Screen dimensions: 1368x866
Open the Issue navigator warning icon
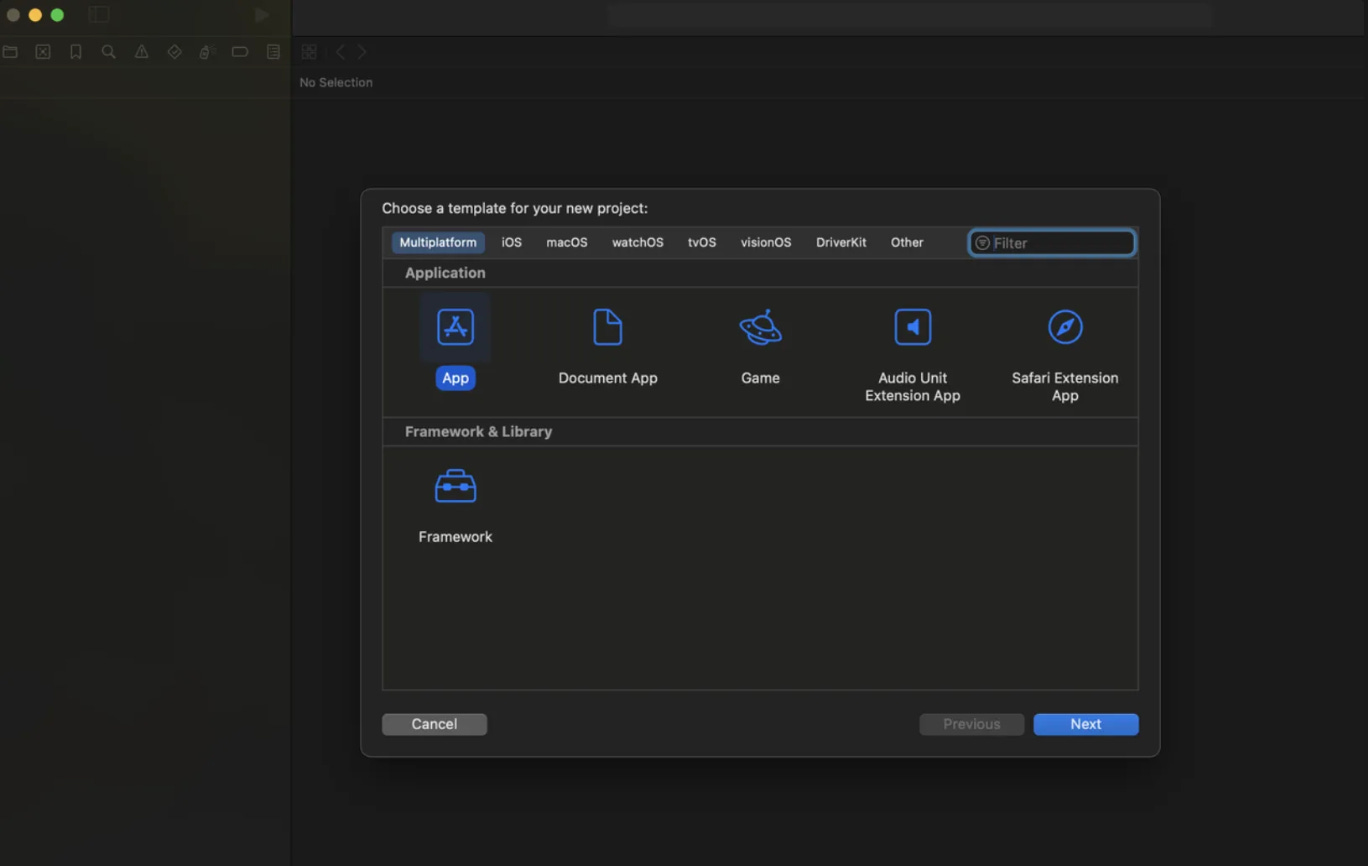pos(141,52)
